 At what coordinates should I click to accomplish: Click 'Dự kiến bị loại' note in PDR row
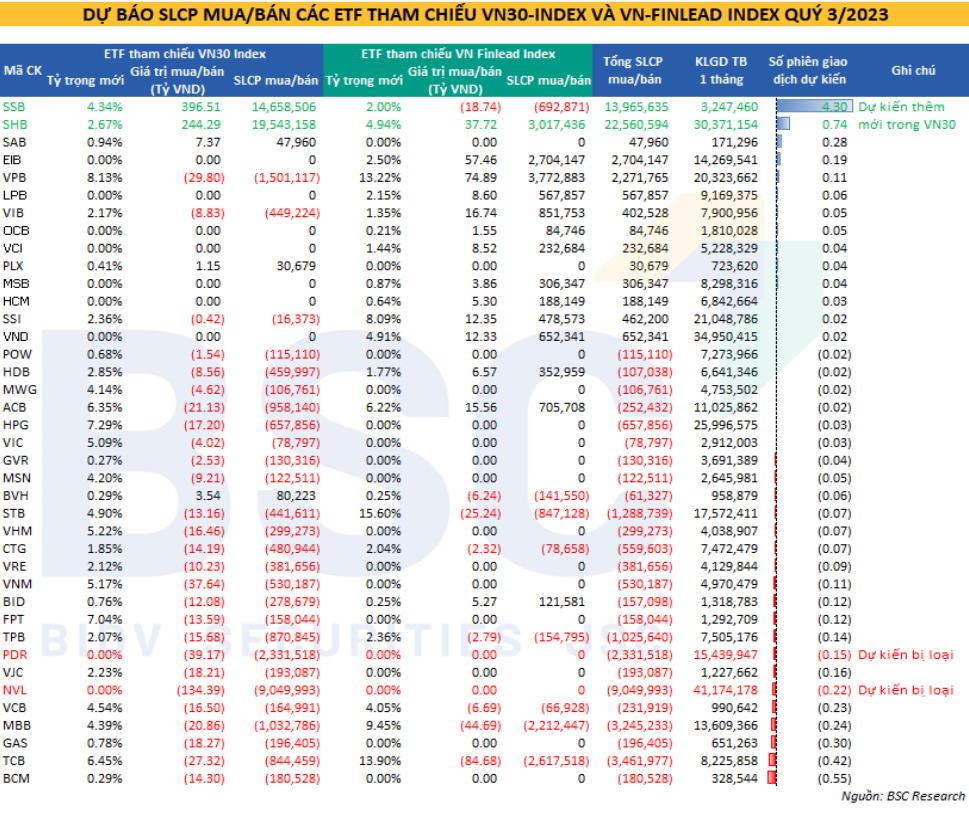pos(905,655)
